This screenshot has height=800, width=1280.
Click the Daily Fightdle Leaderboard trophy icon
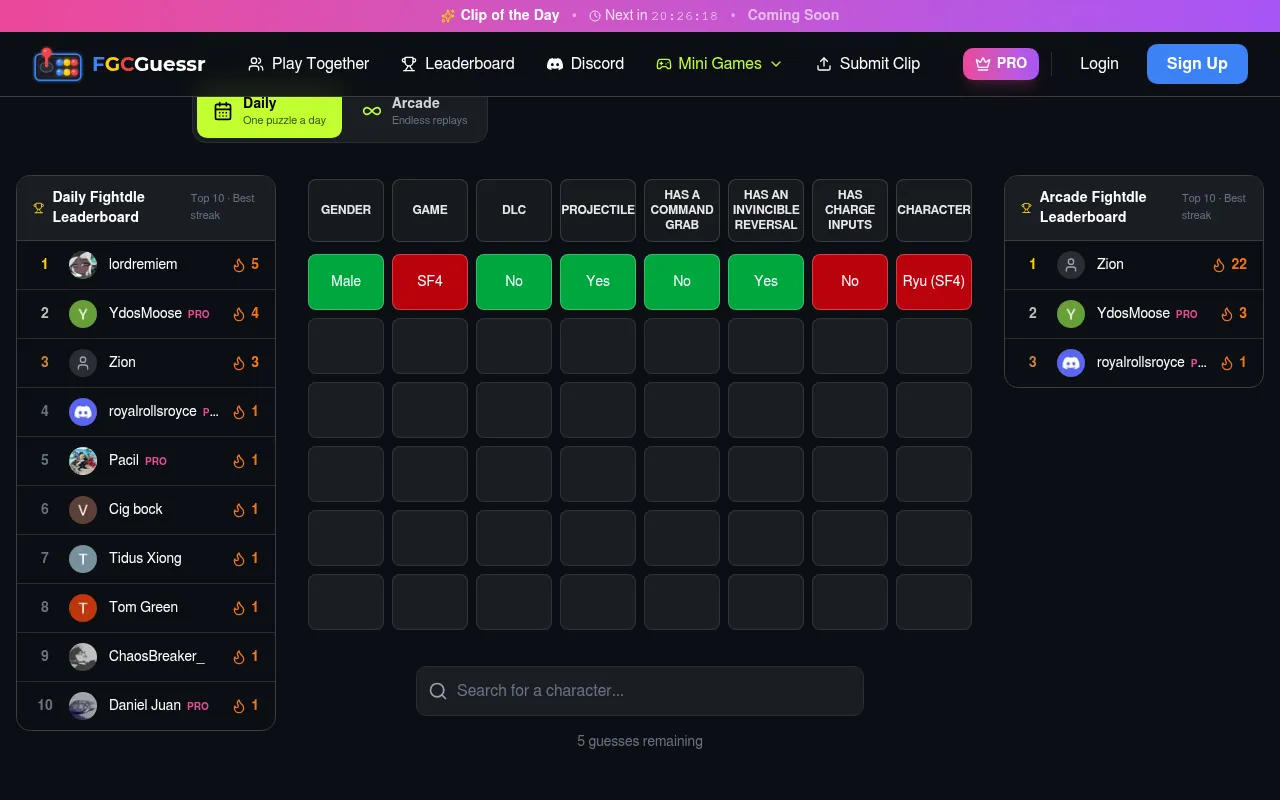(x=39, y=208)
